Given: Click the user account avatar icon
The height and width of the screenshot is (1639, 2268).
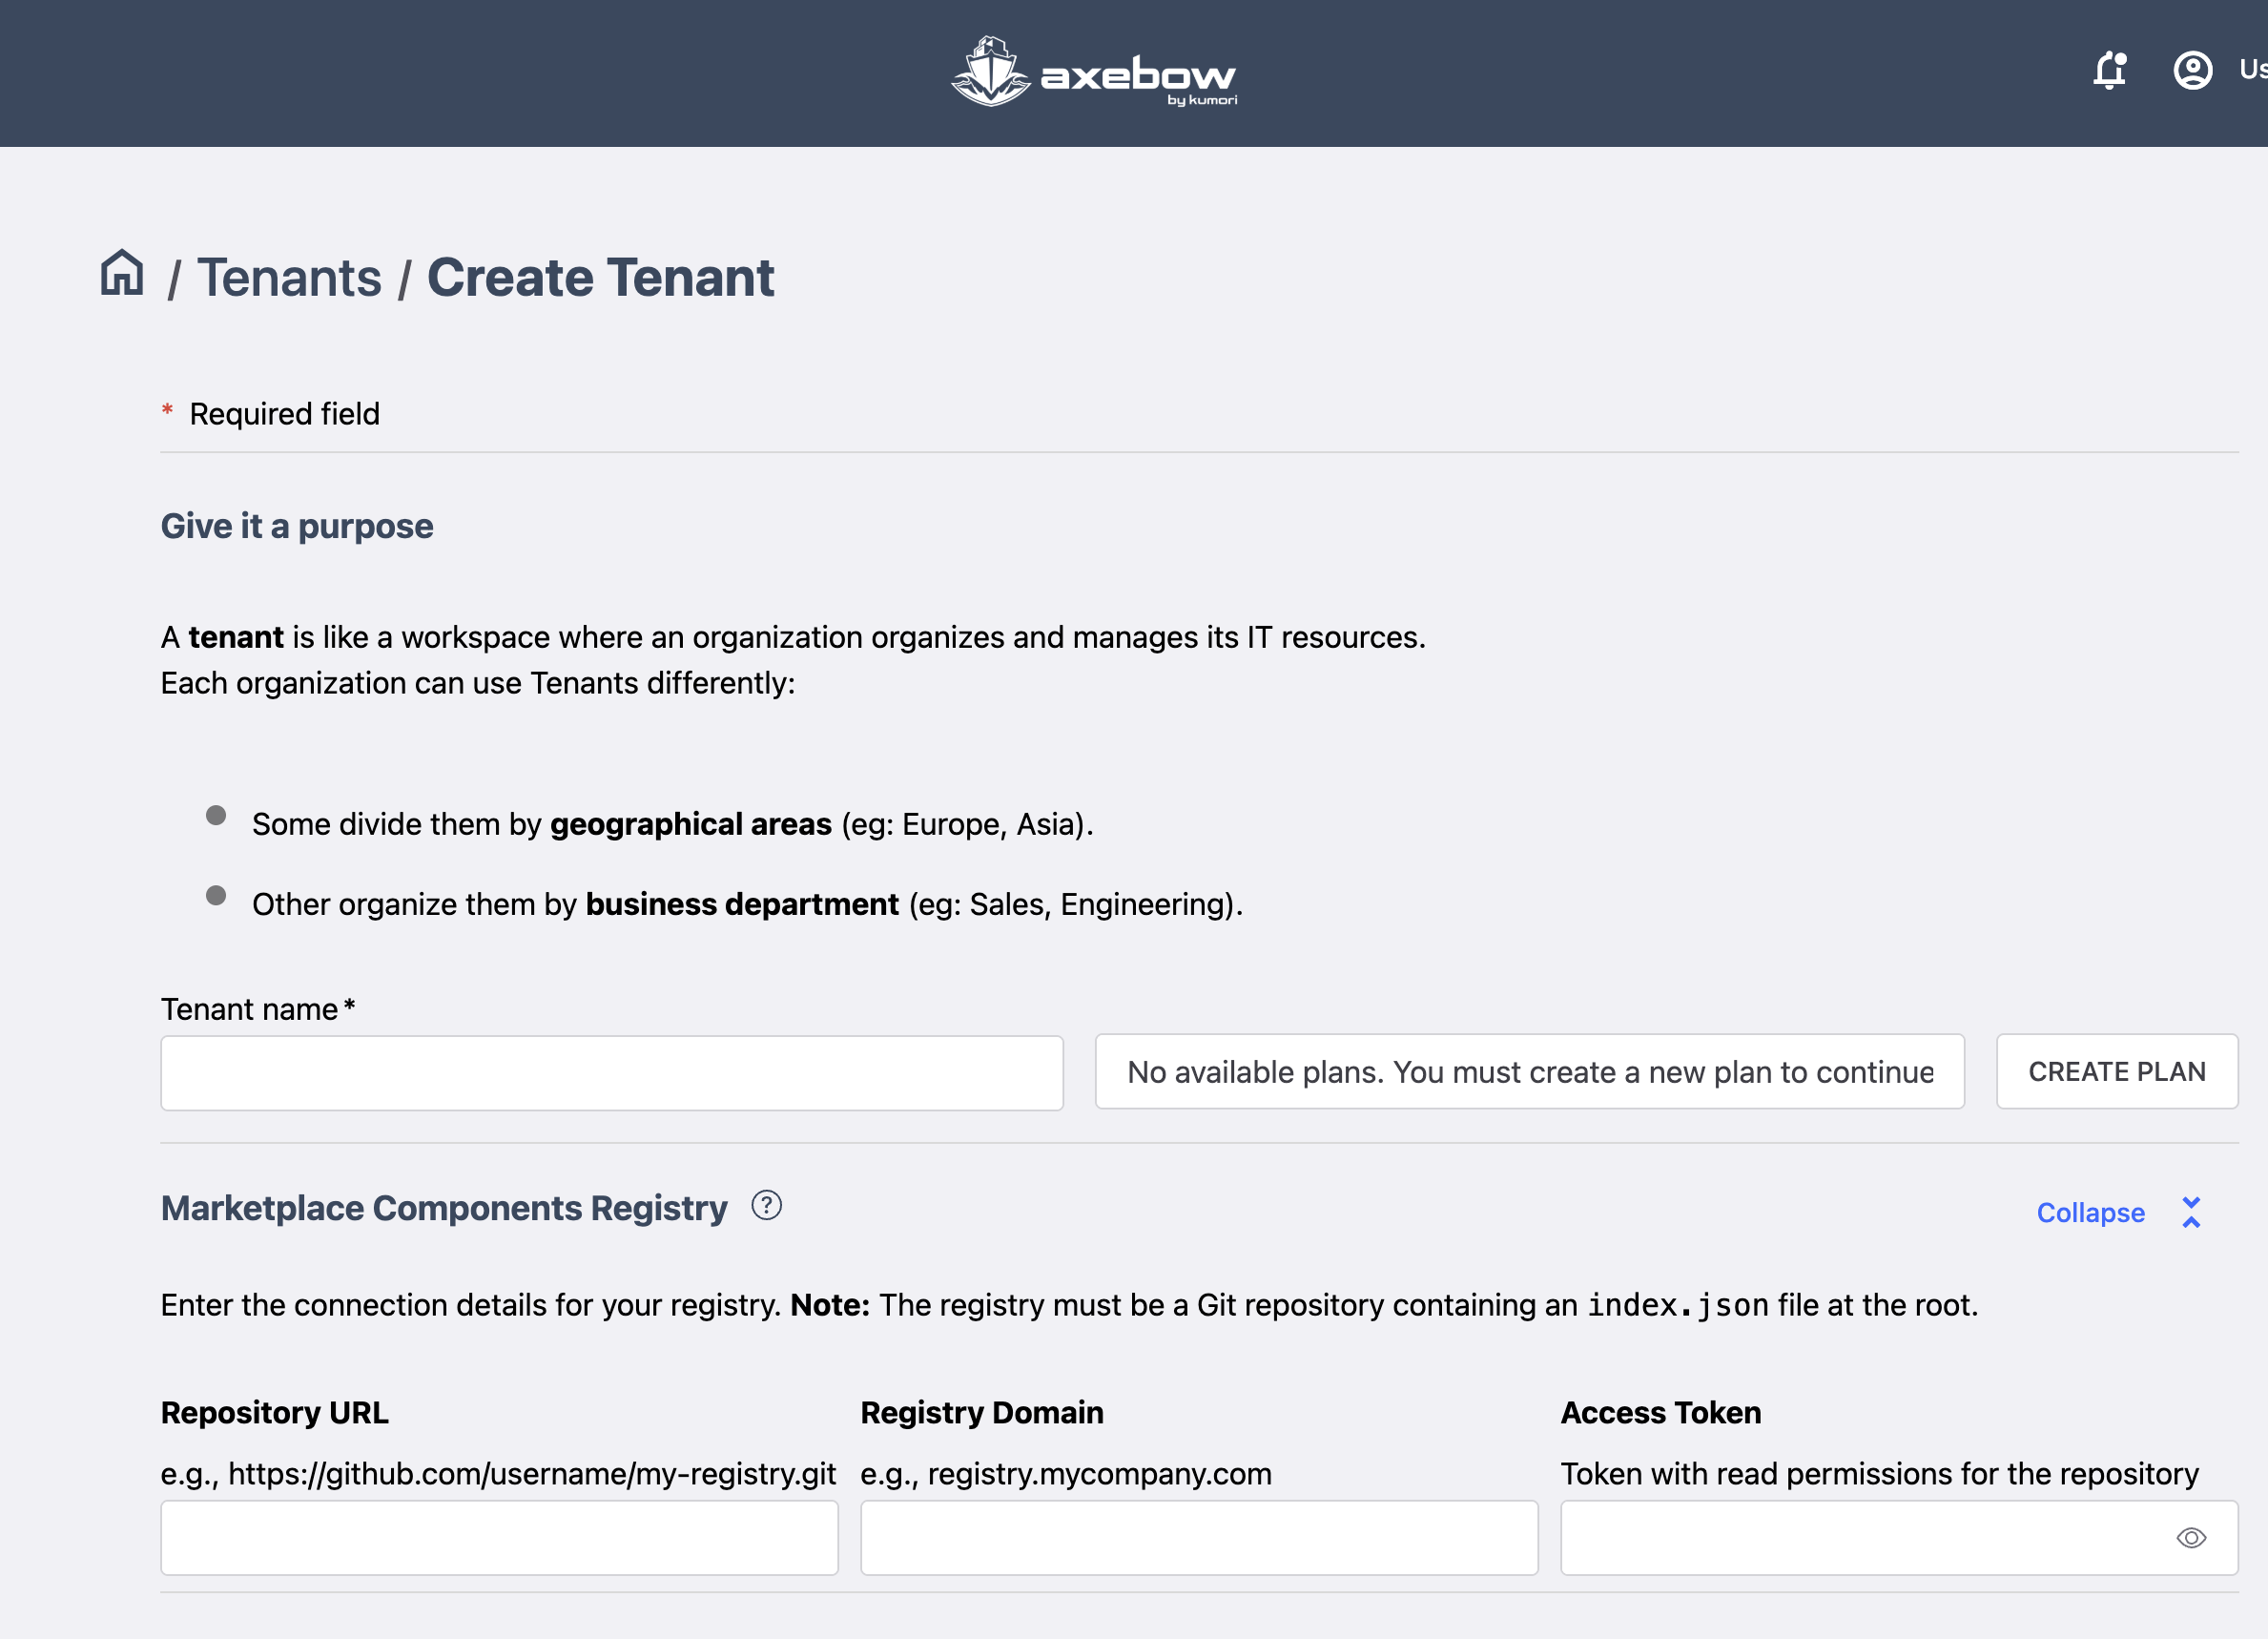Looking at the screenshot, I should (2192, 70).
